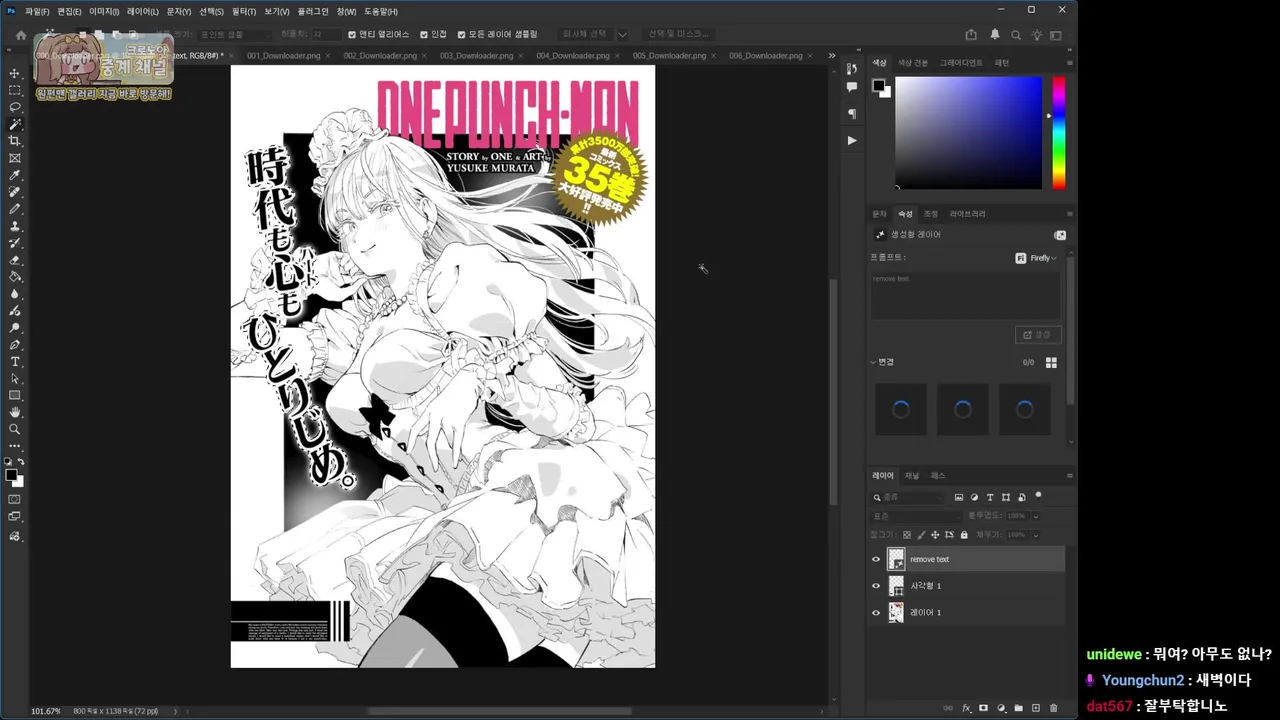
Task: Select the Horizontal Type tool
Action: point(15,361)
